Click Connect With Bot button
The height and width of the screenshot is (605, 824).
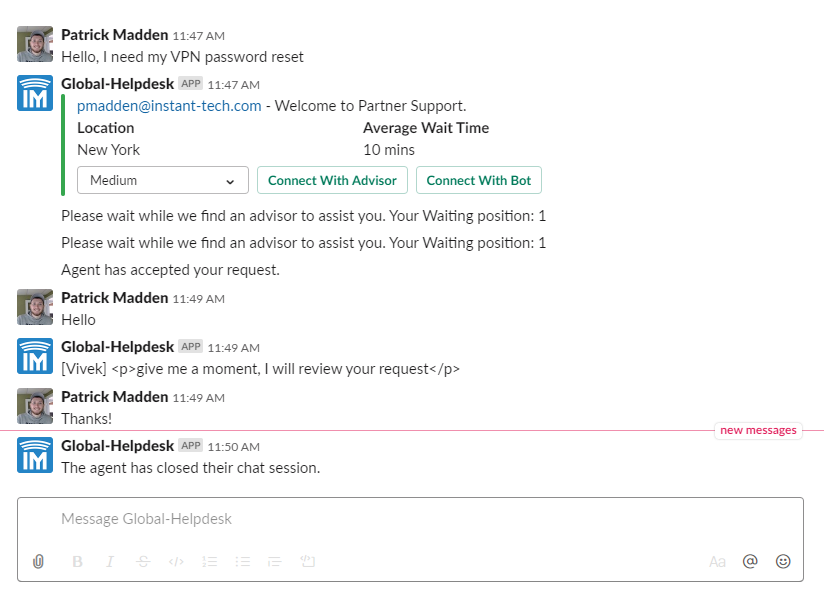pos(479,180)
